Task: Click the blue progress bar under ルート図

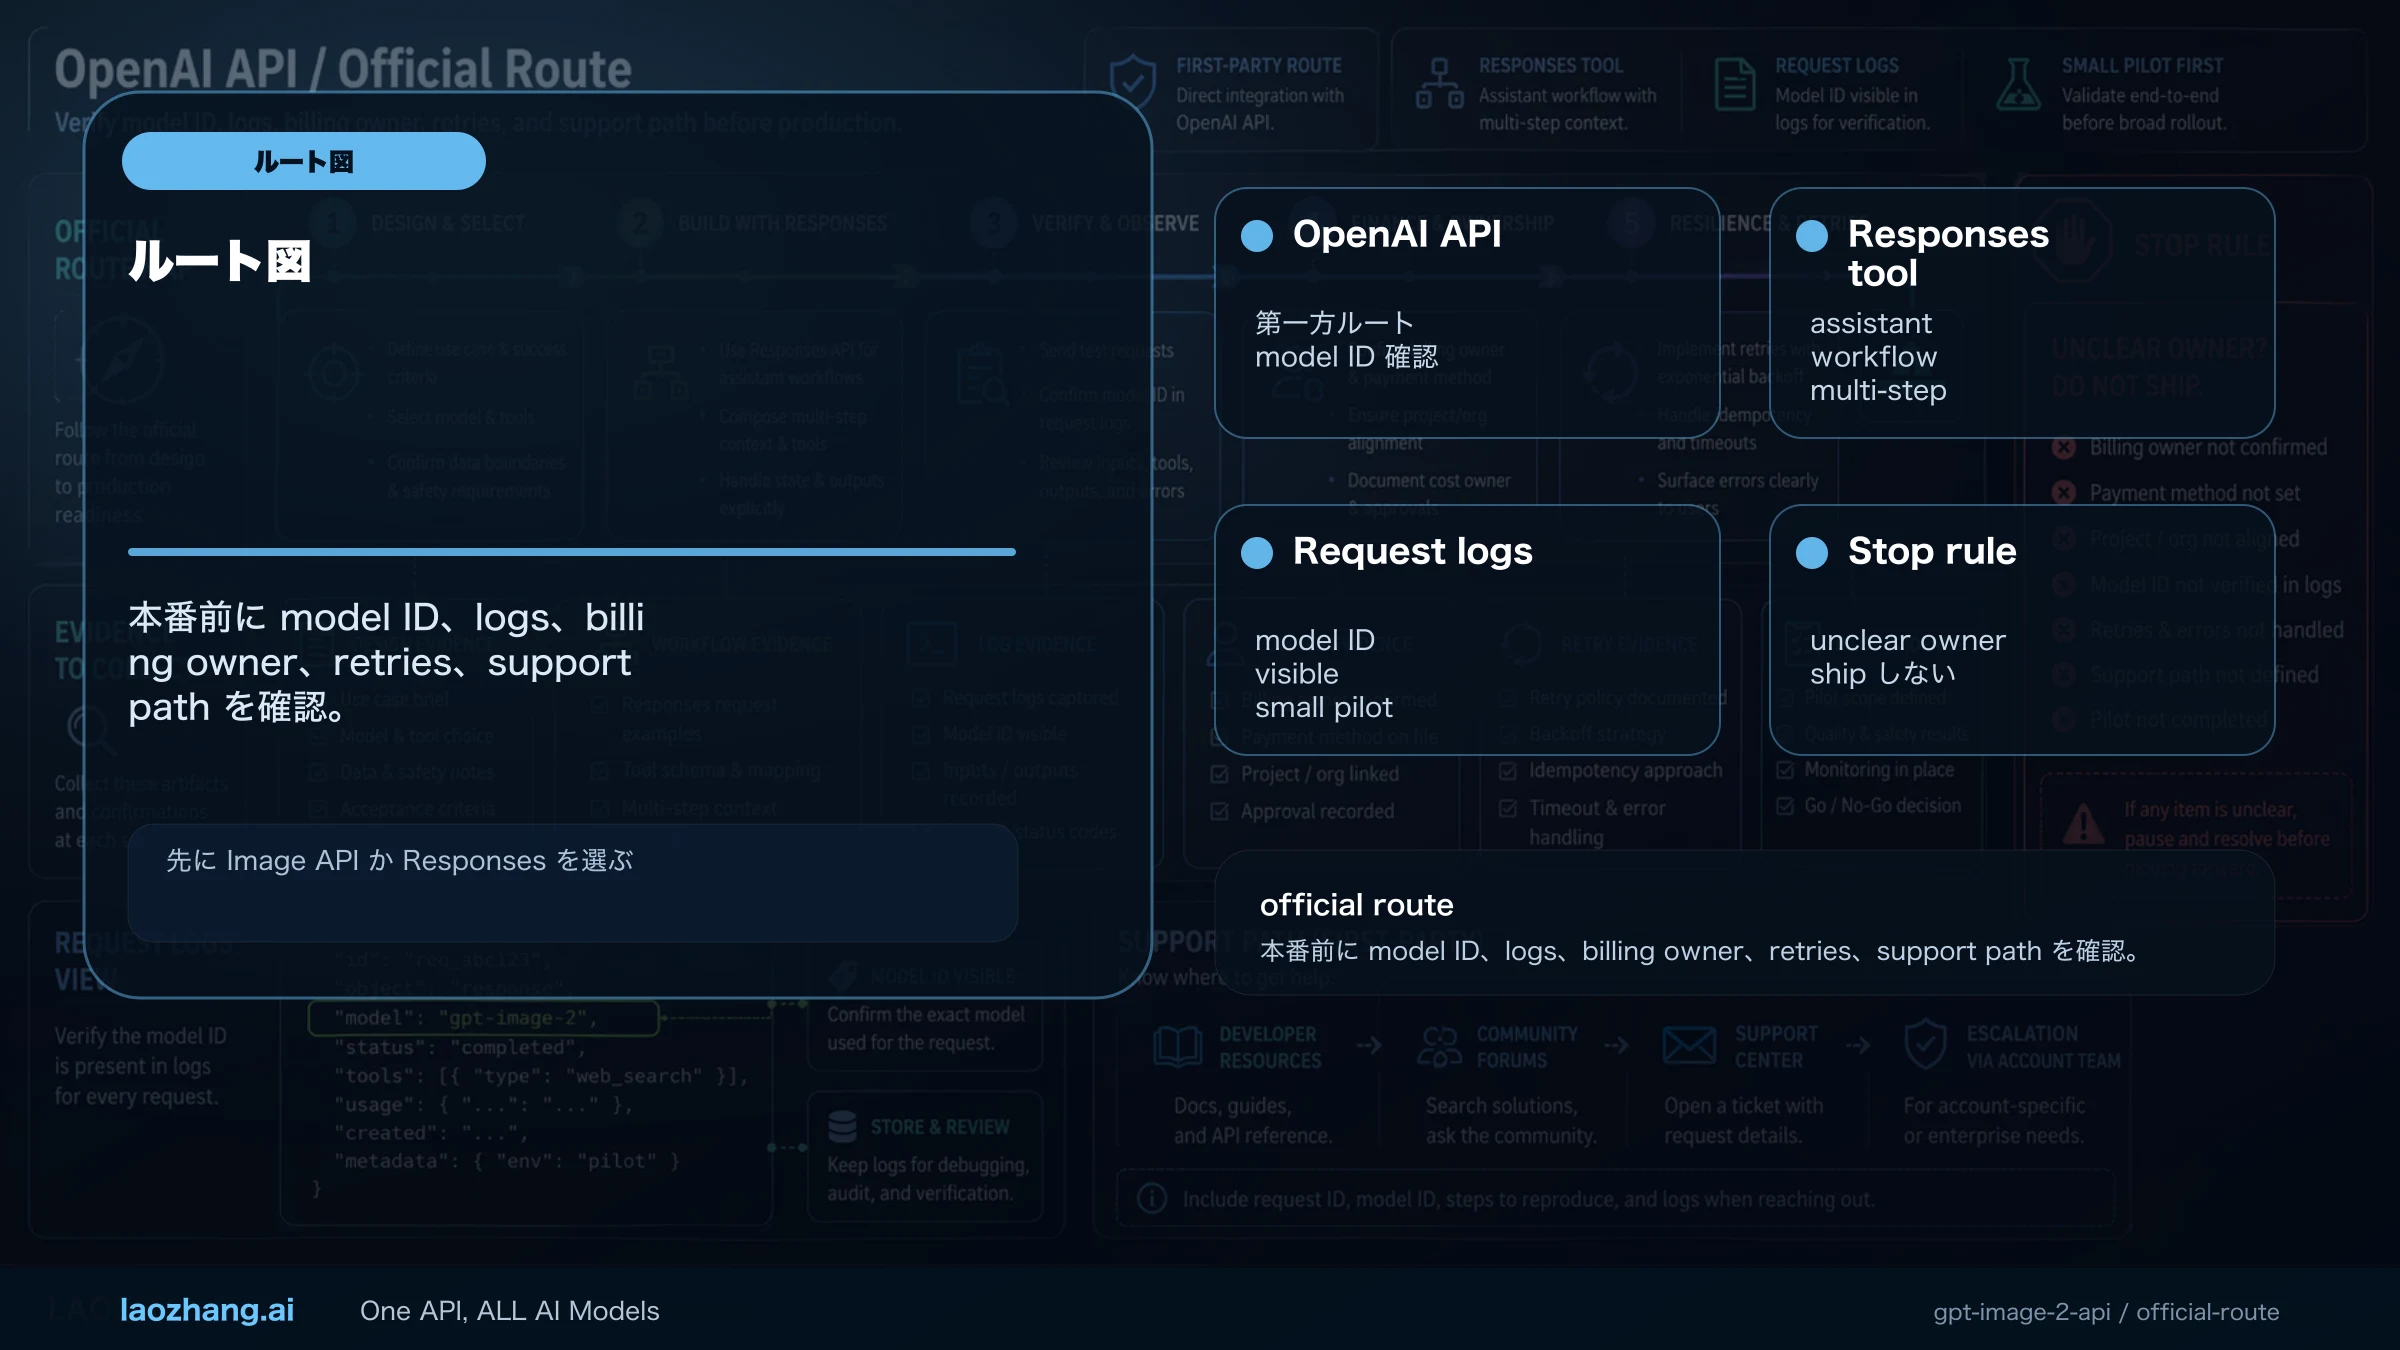Action: 572,552
